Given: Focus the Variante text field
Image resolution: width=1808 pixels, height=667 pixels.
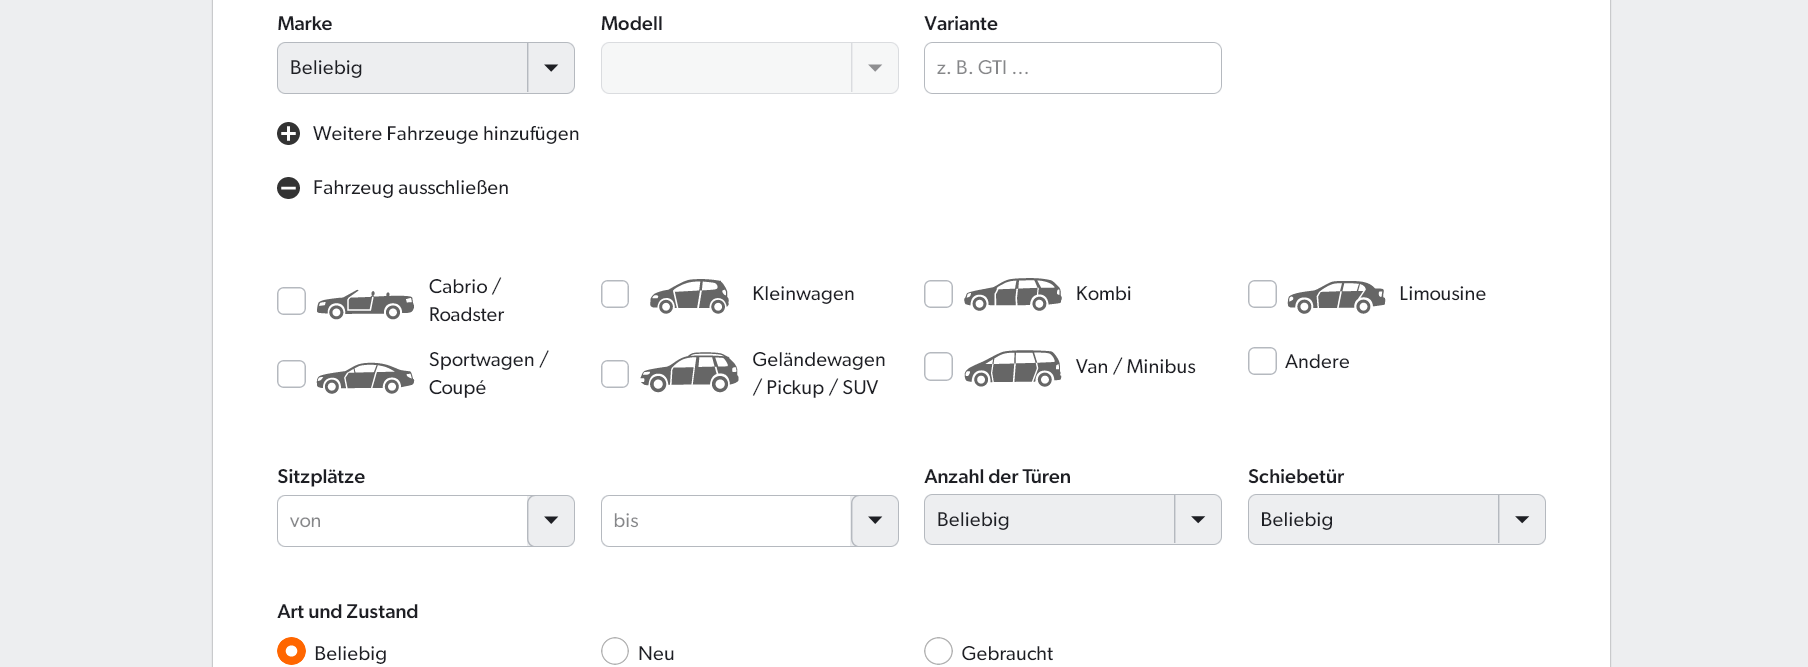Looking at the screenshot, I should coord(1072,68).
